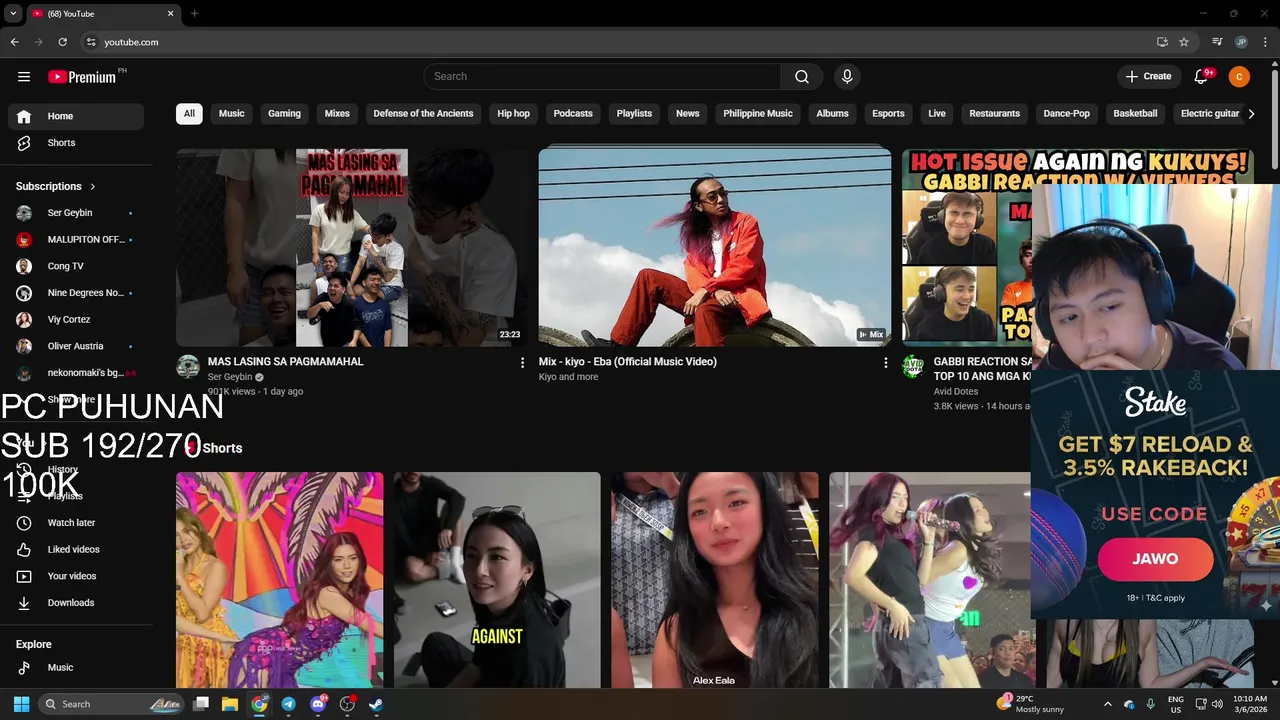Open the tab search dropdown
Viewport: 1280px width, 720px height.
tap(13, 14)
